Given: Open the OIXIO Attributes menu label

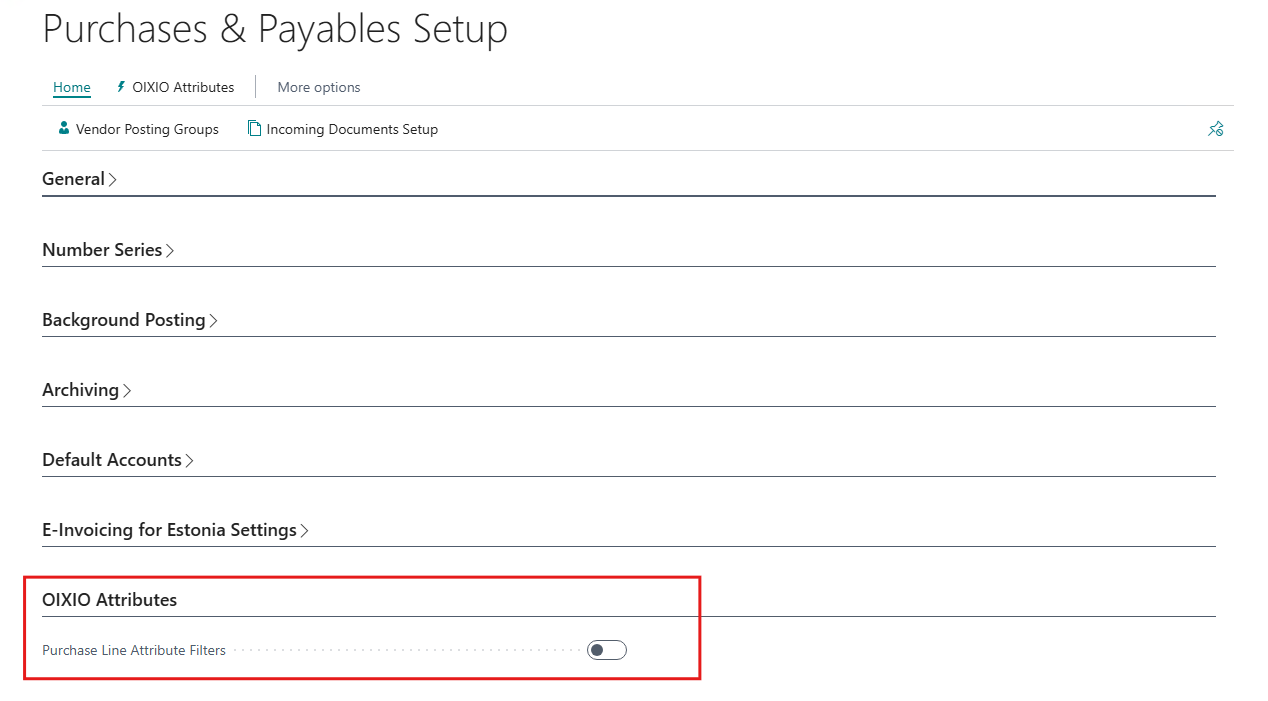Looking at the screenshot, I should click(183, 87).
